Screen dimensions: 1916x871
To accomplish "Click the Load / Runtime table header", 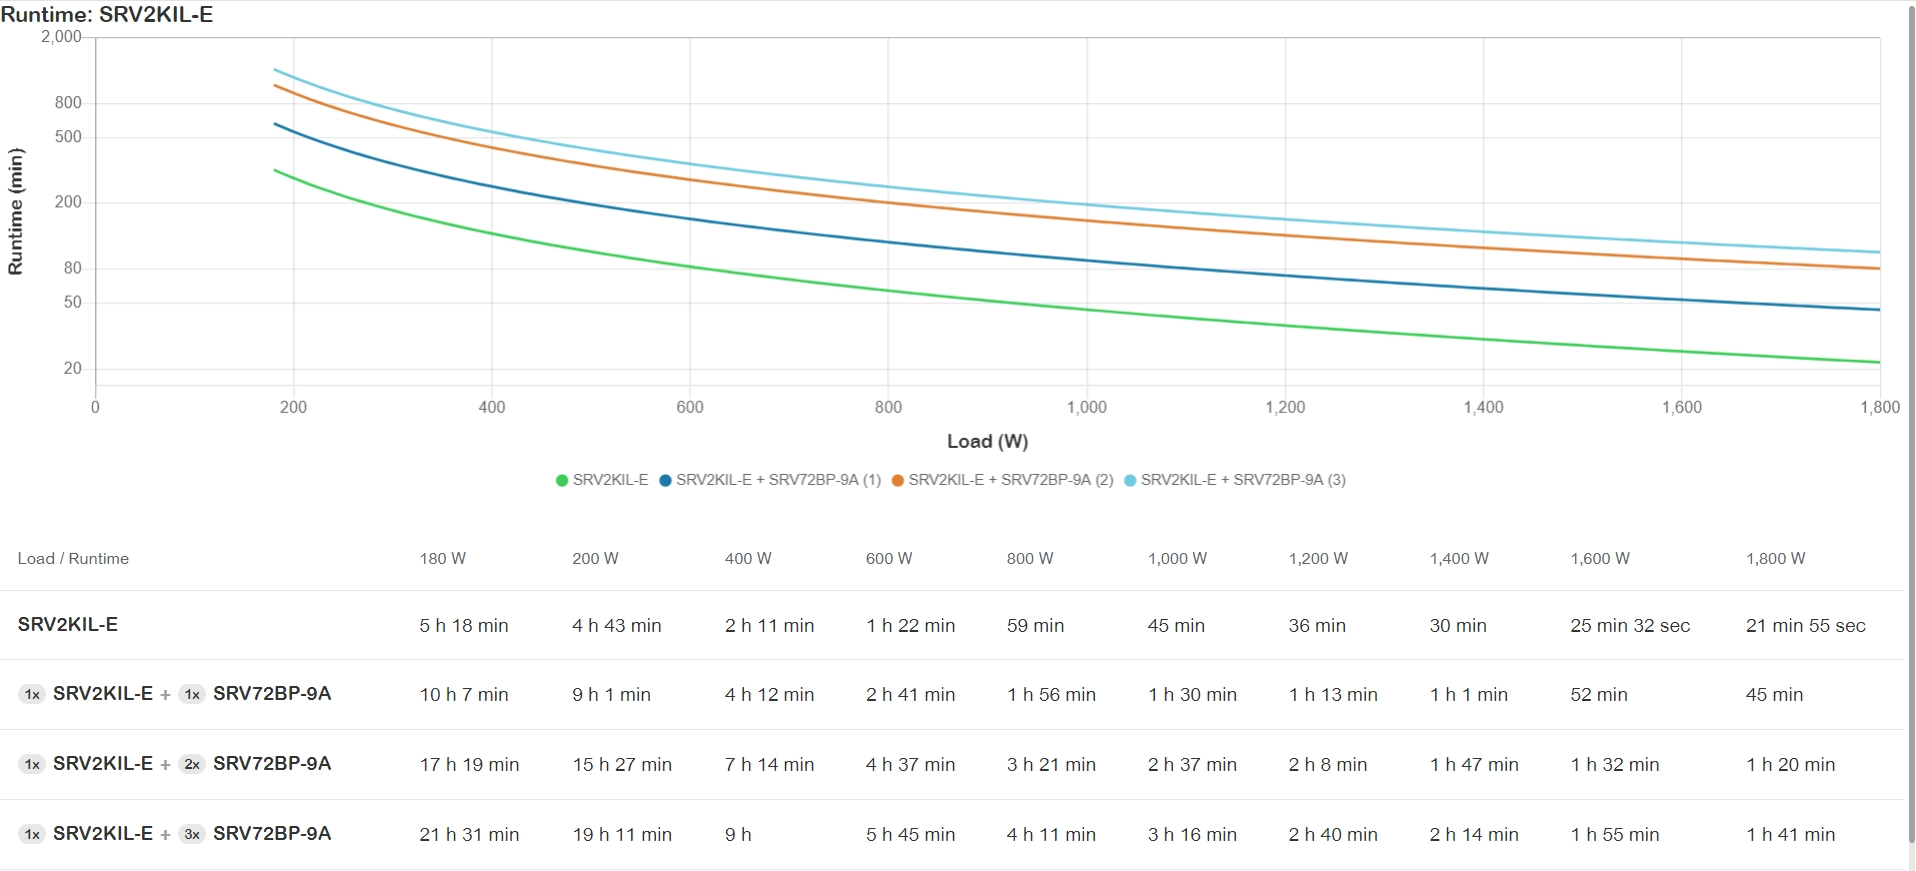I will click(73, 559).
